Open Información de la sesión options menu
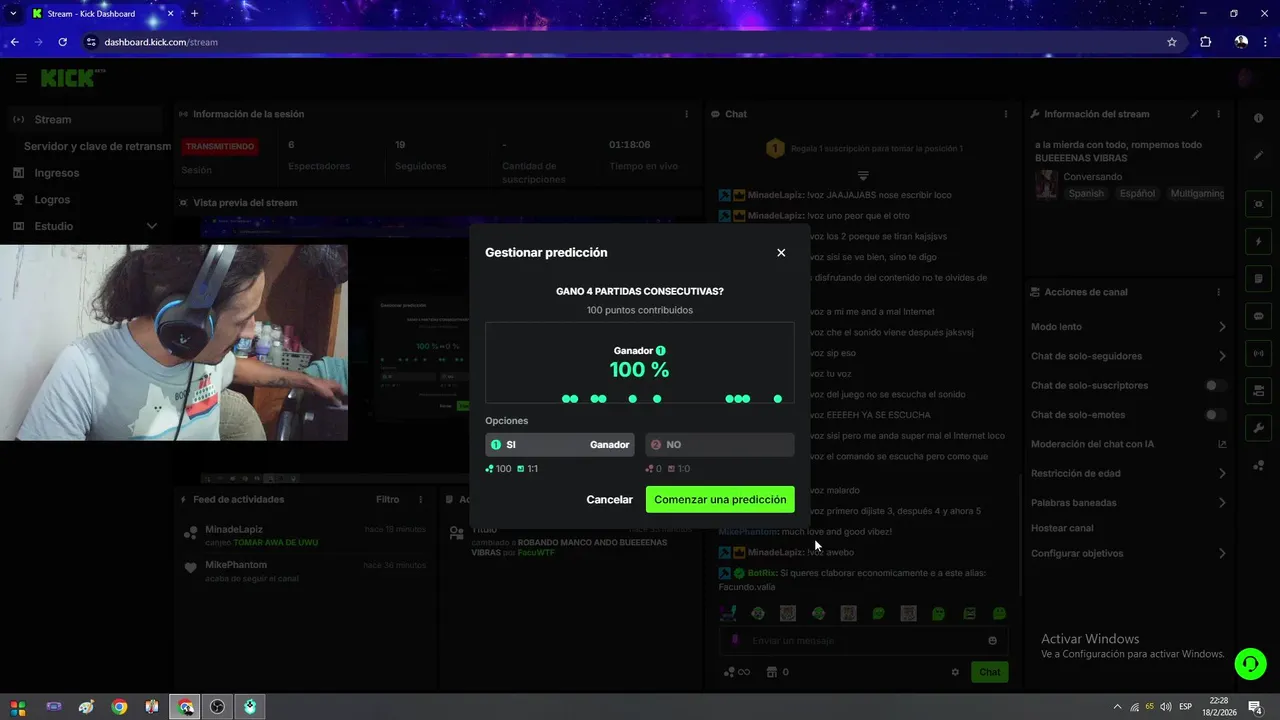The image size is (1280, 720). click(686, 114)
